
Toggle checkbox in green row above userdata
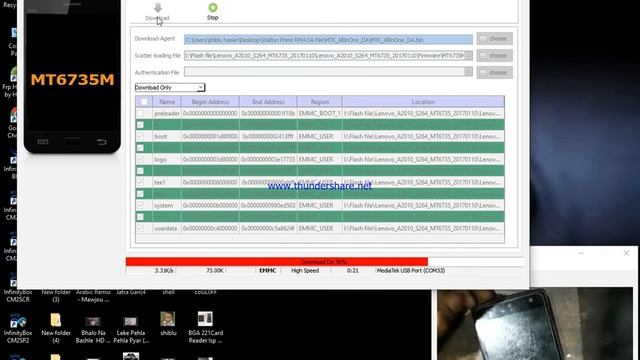(140, 217)
